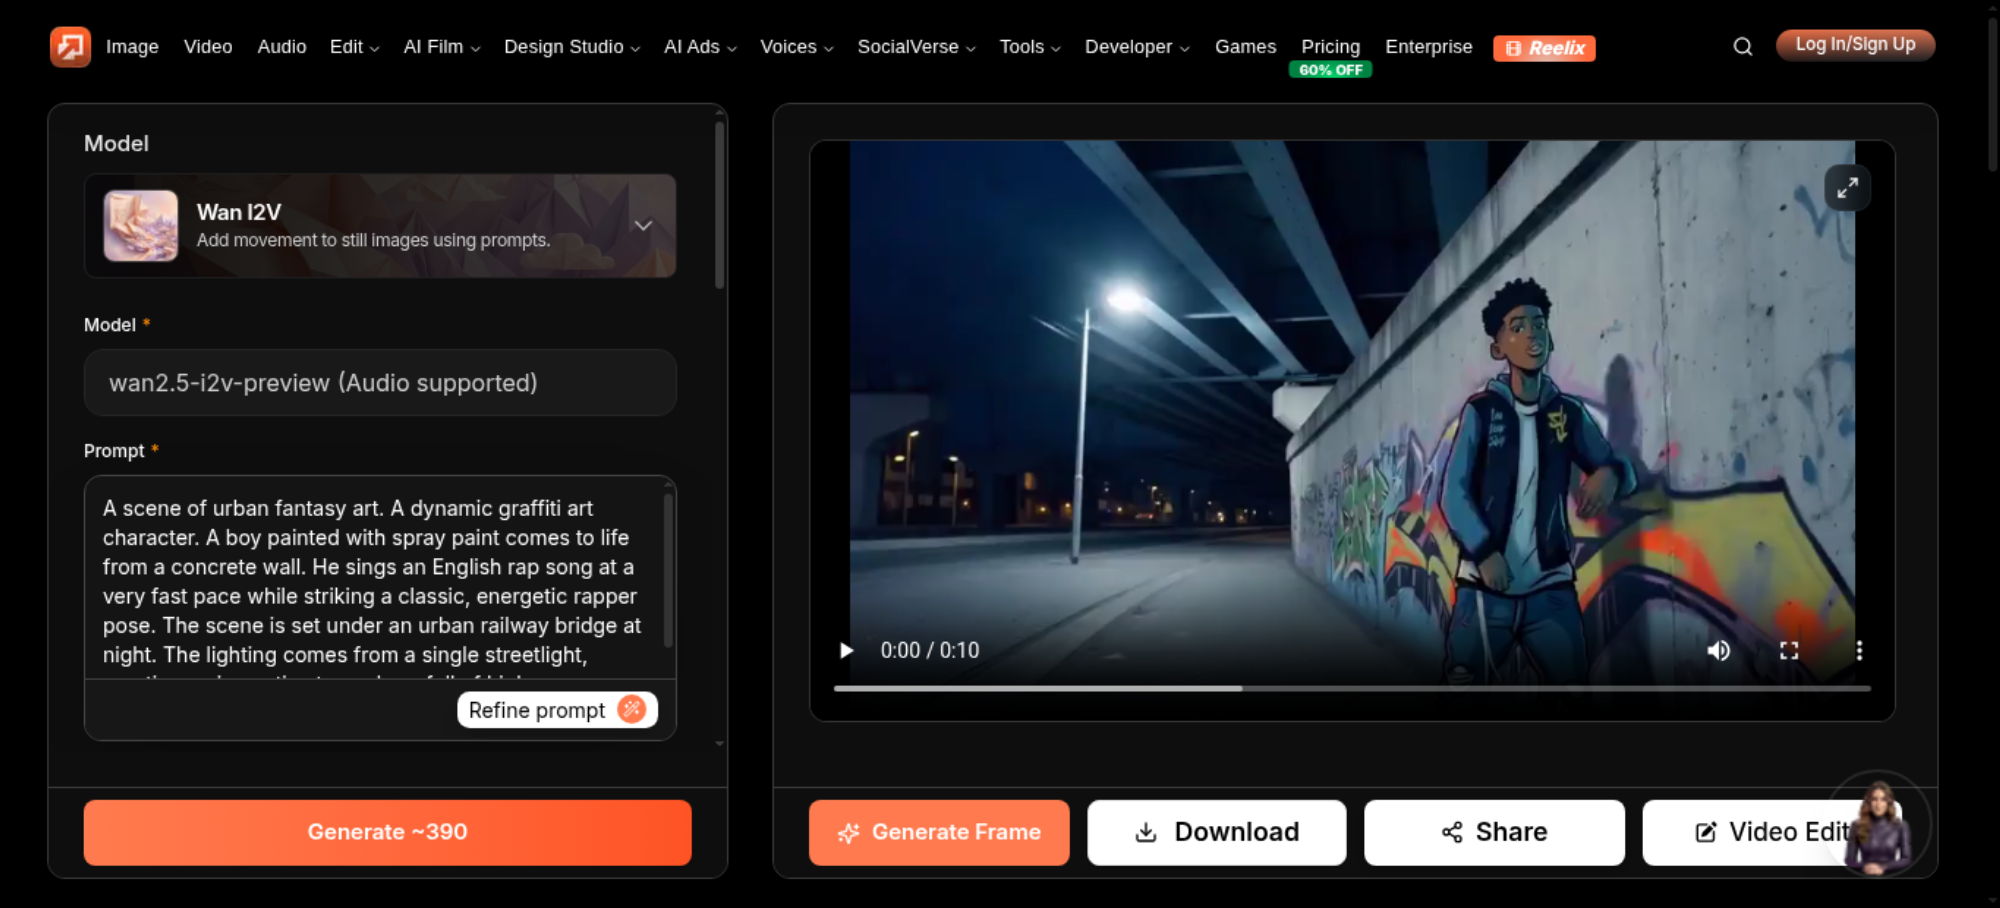Click the Refine prompt magic wand icon
Screen dimensions: 2000x908
point(631,710)
